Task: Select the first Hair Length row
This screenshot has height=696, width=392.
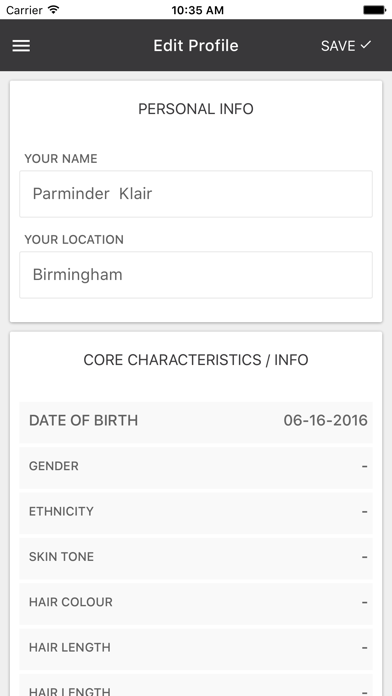Action: tap(196, 647)
